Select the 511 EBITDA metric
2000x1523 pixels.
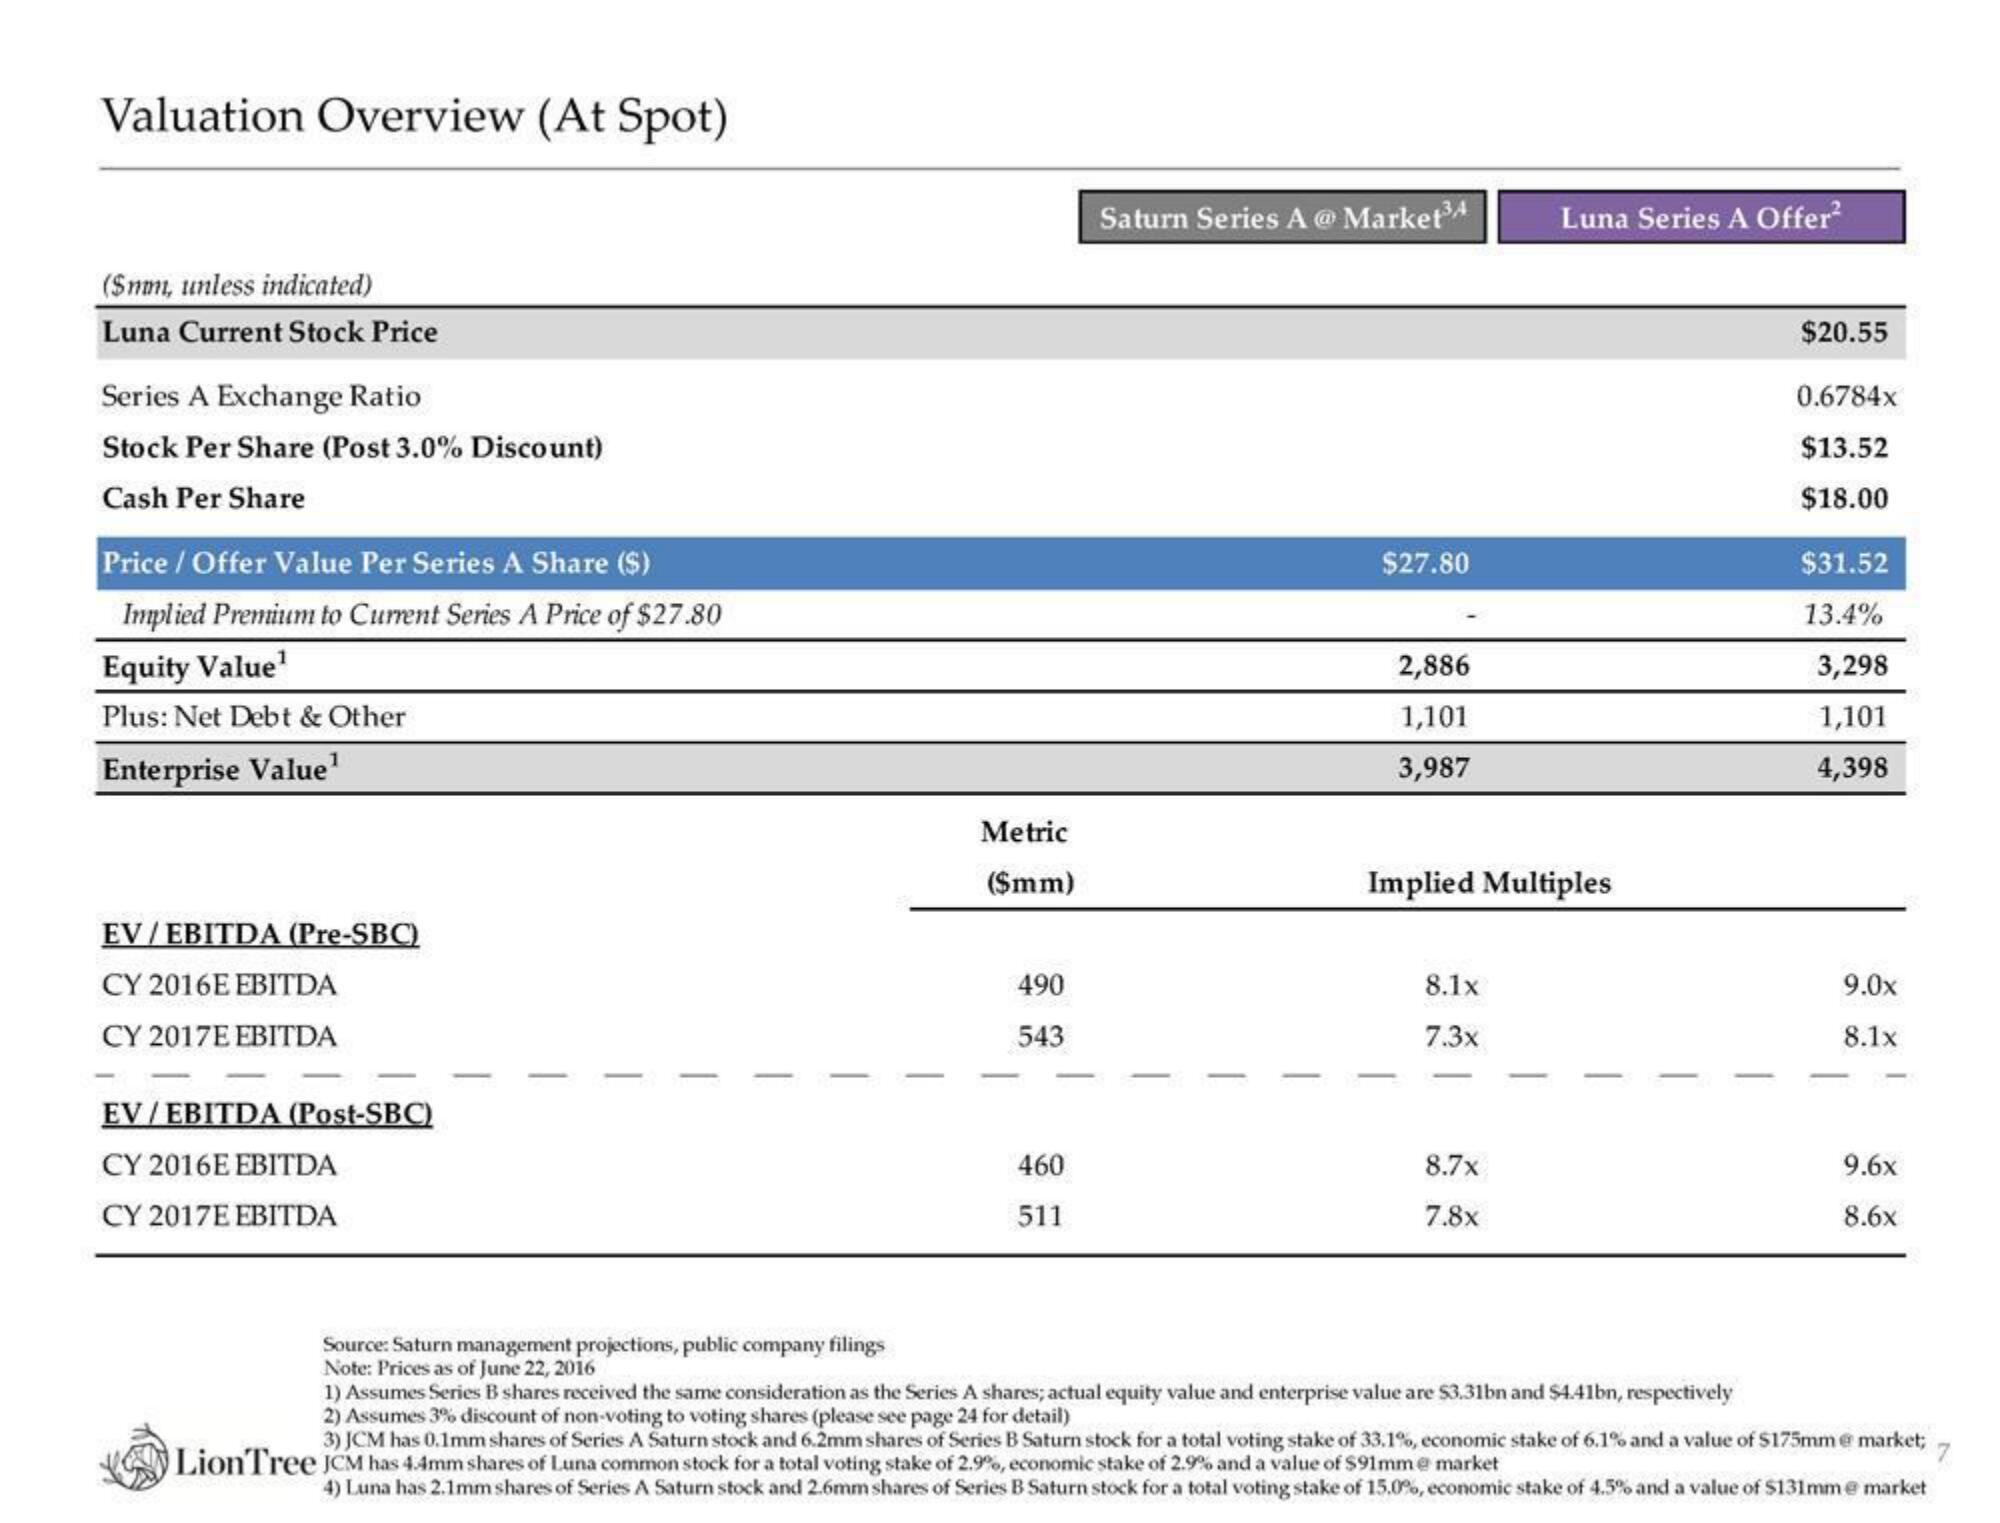1040,1216
